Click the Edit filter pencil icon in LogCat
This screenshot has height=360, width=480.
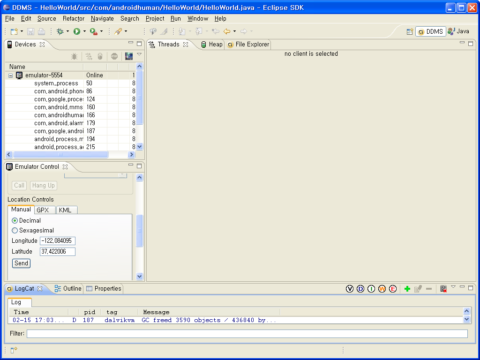tap(418, 289)
